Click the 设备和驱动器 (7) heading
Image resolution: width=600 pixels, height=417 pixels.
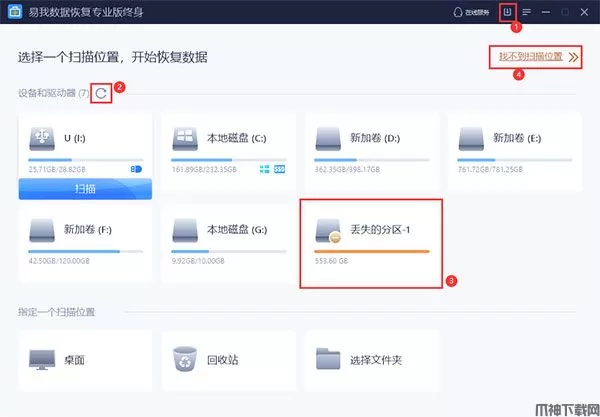click(54, 93)
